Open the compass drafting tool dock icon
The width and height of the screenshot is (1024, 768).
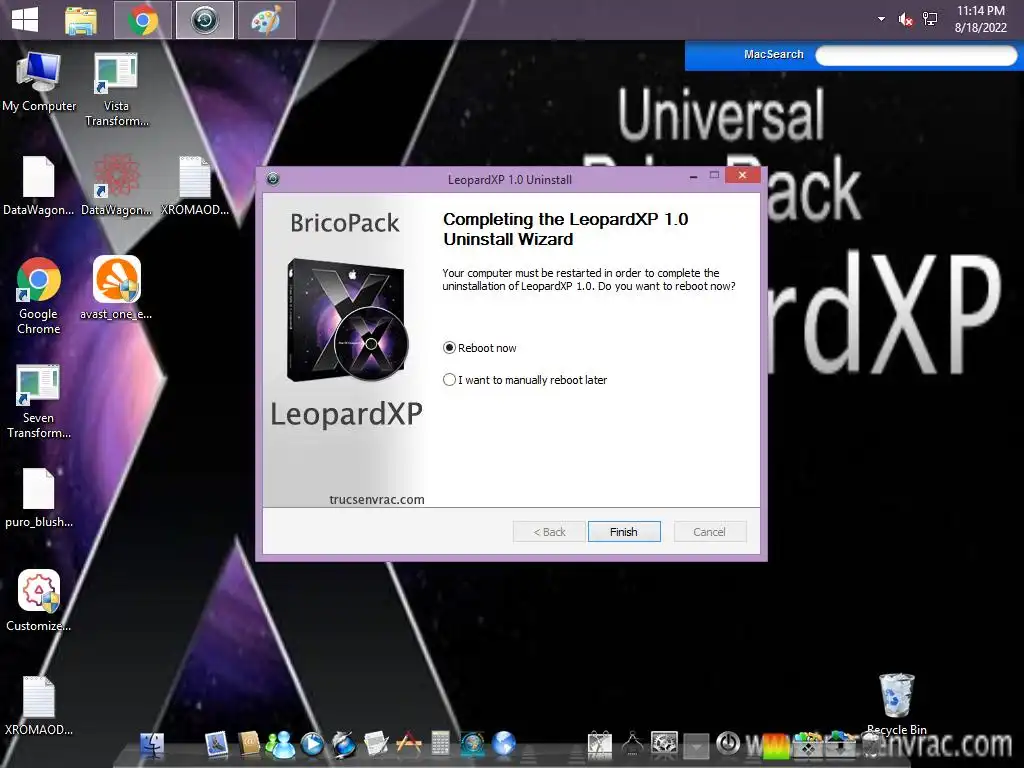[632, 744]
